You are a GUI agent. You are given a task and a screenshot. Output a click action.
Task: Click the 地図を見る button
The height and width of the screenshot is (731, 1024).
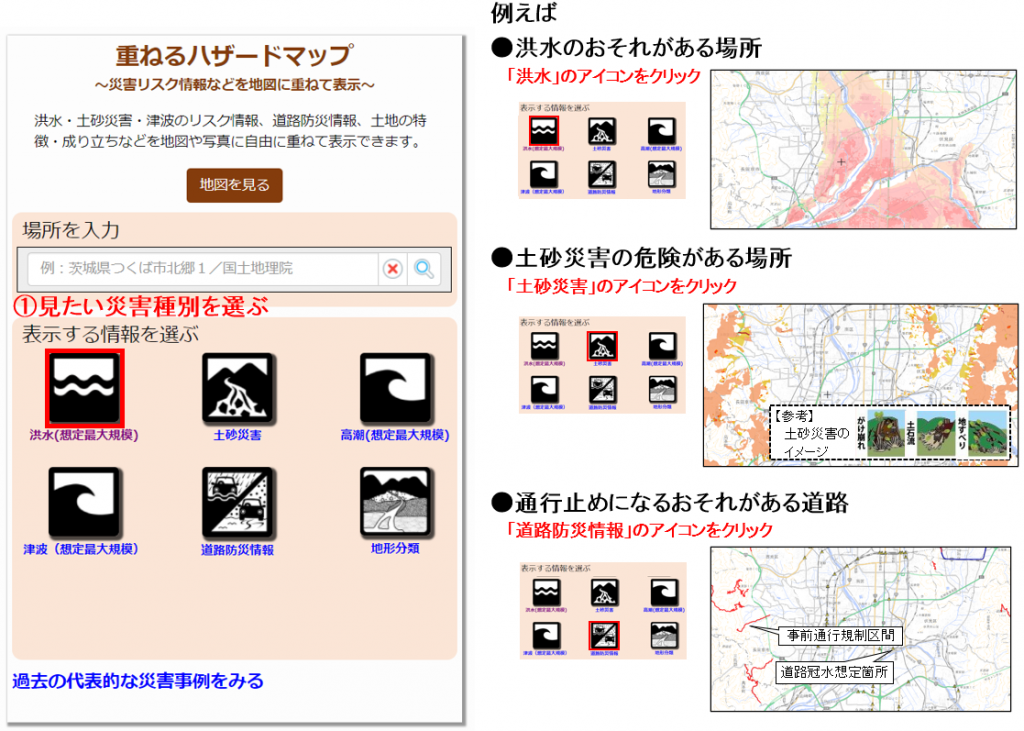click(x=234, y=185)
